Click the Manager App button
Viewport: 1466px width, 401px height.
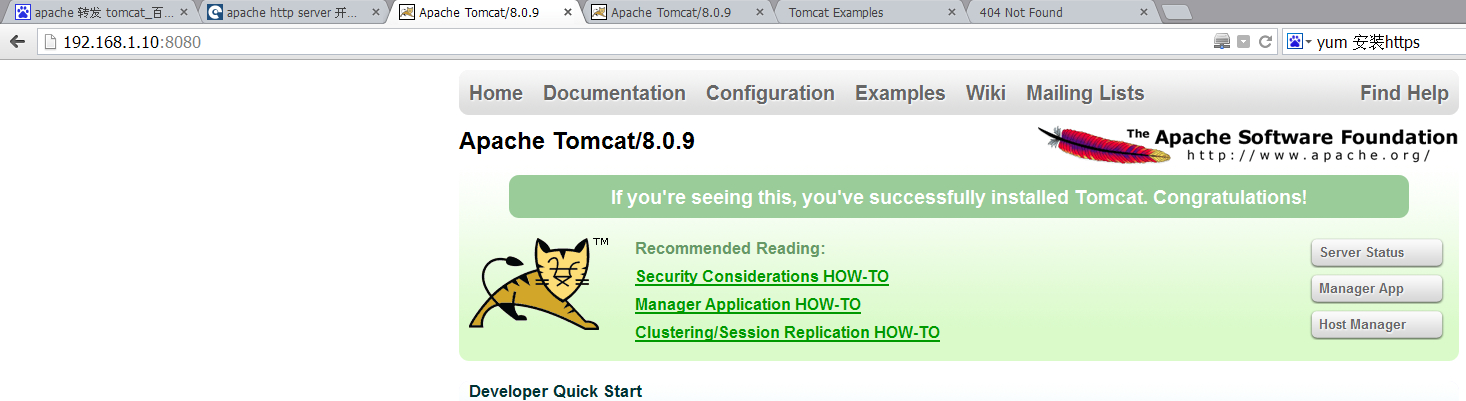[1376, 289]
